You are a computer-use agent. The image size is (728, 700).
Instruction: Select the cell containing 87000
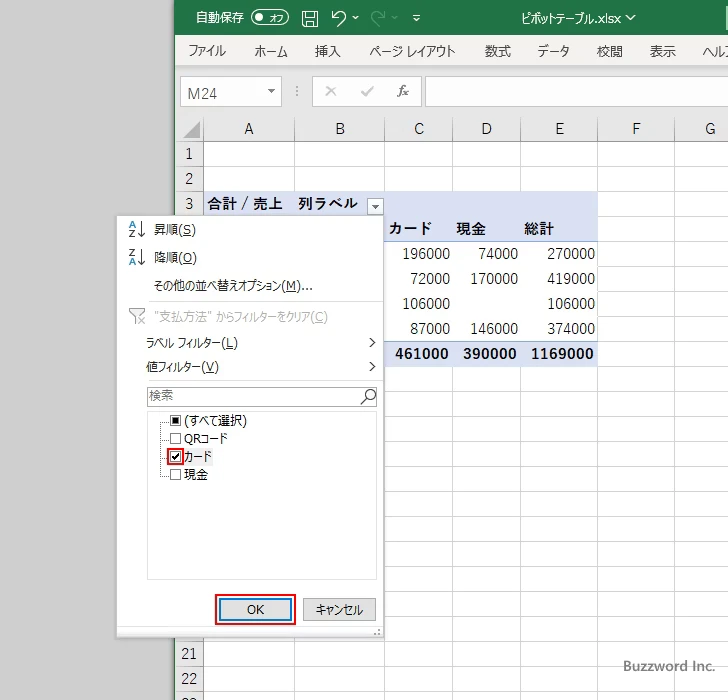(x=419, y=329)
